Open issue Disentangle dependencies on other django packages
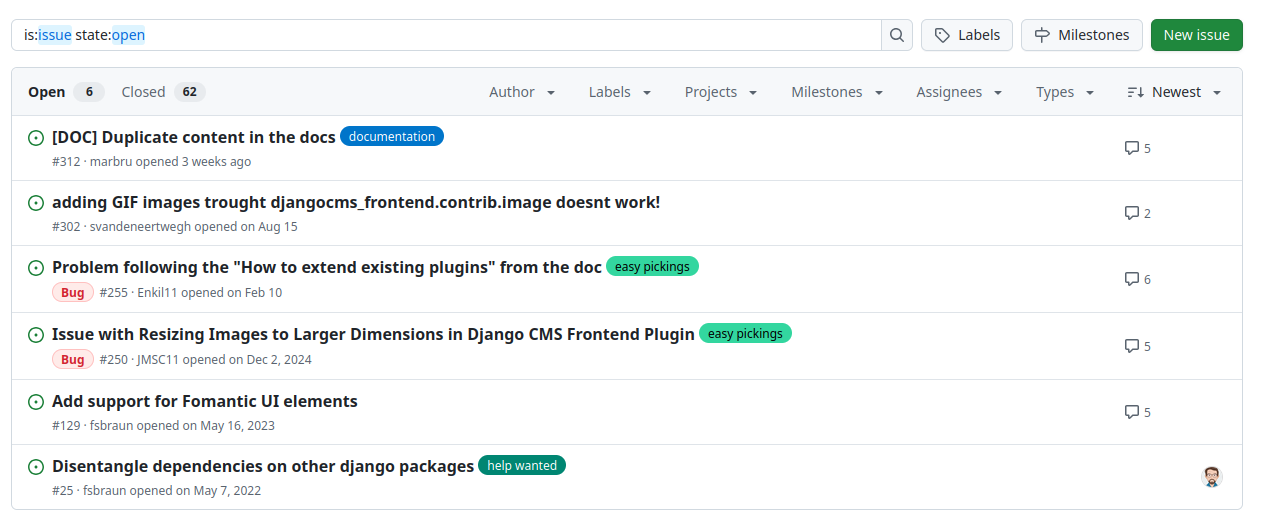The height and width of the screenshot is (520, 1280). pos(263,466)
